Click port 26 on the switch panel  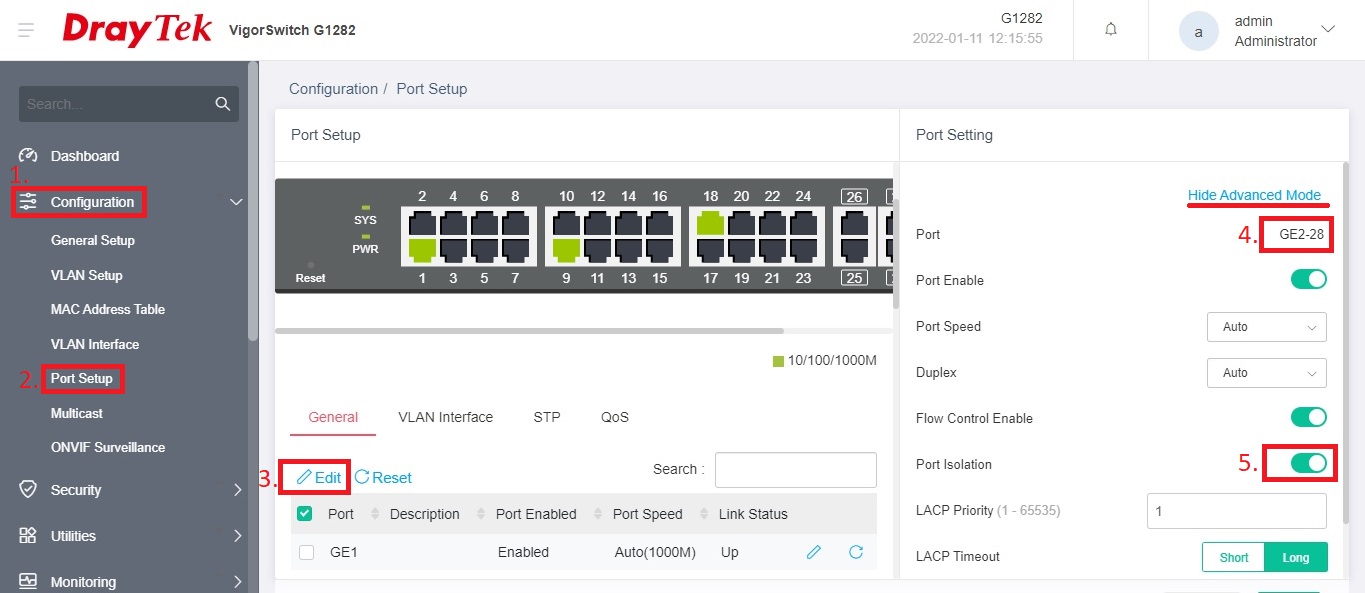(854, 222)
